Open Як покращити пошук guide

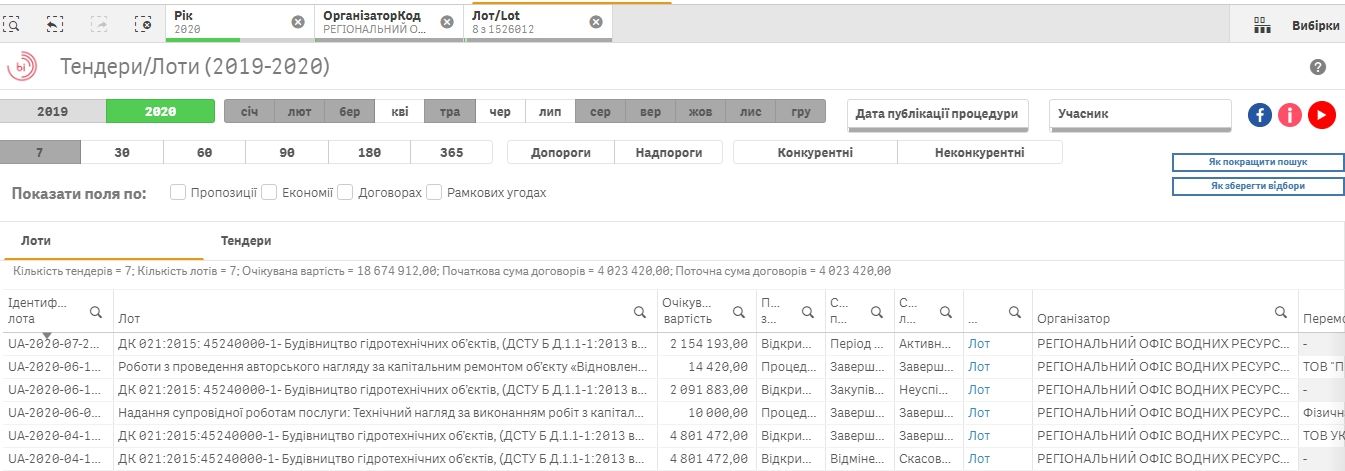point(1257,162)
